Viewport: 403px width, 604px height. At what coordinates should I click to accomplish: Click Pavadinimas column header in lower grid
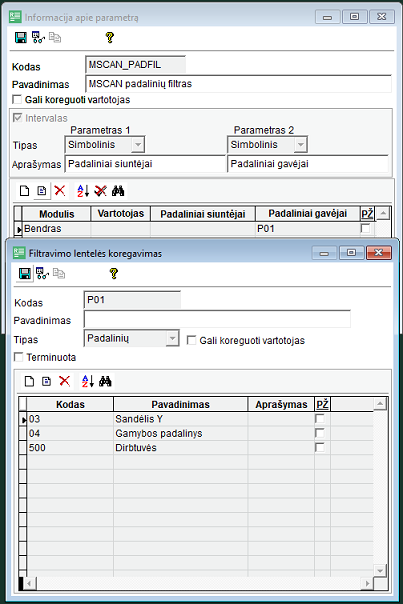180,404
